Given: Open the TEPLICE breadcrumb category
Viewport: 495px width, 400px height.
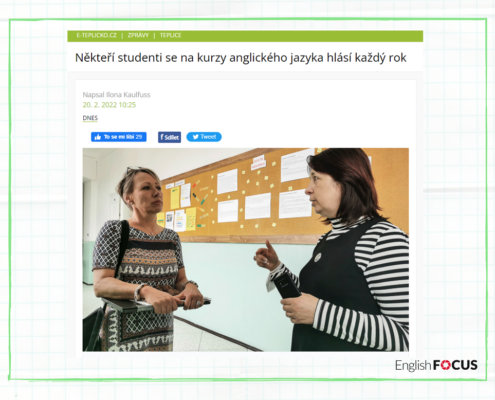Looking at the screenshot, I should (x=170, y=35).
